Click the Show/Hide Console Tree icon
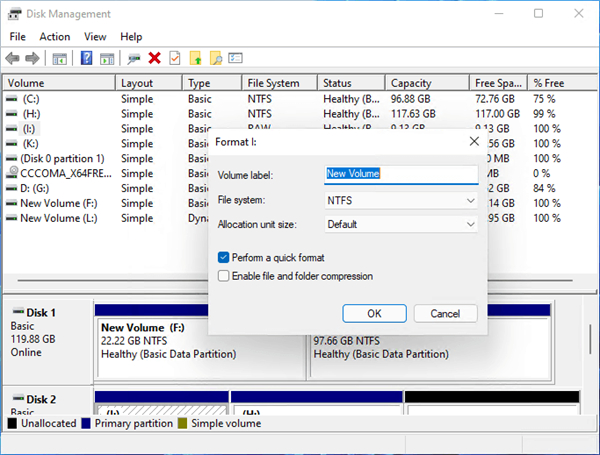 [x=60, y=59]
